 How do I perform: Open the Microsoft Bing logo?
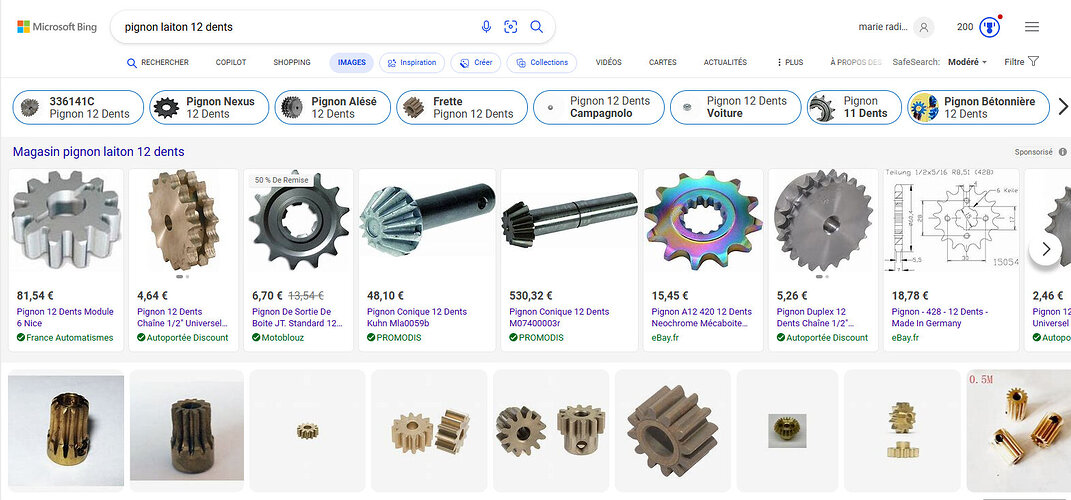pyautogui.click(x=57, y=27)
